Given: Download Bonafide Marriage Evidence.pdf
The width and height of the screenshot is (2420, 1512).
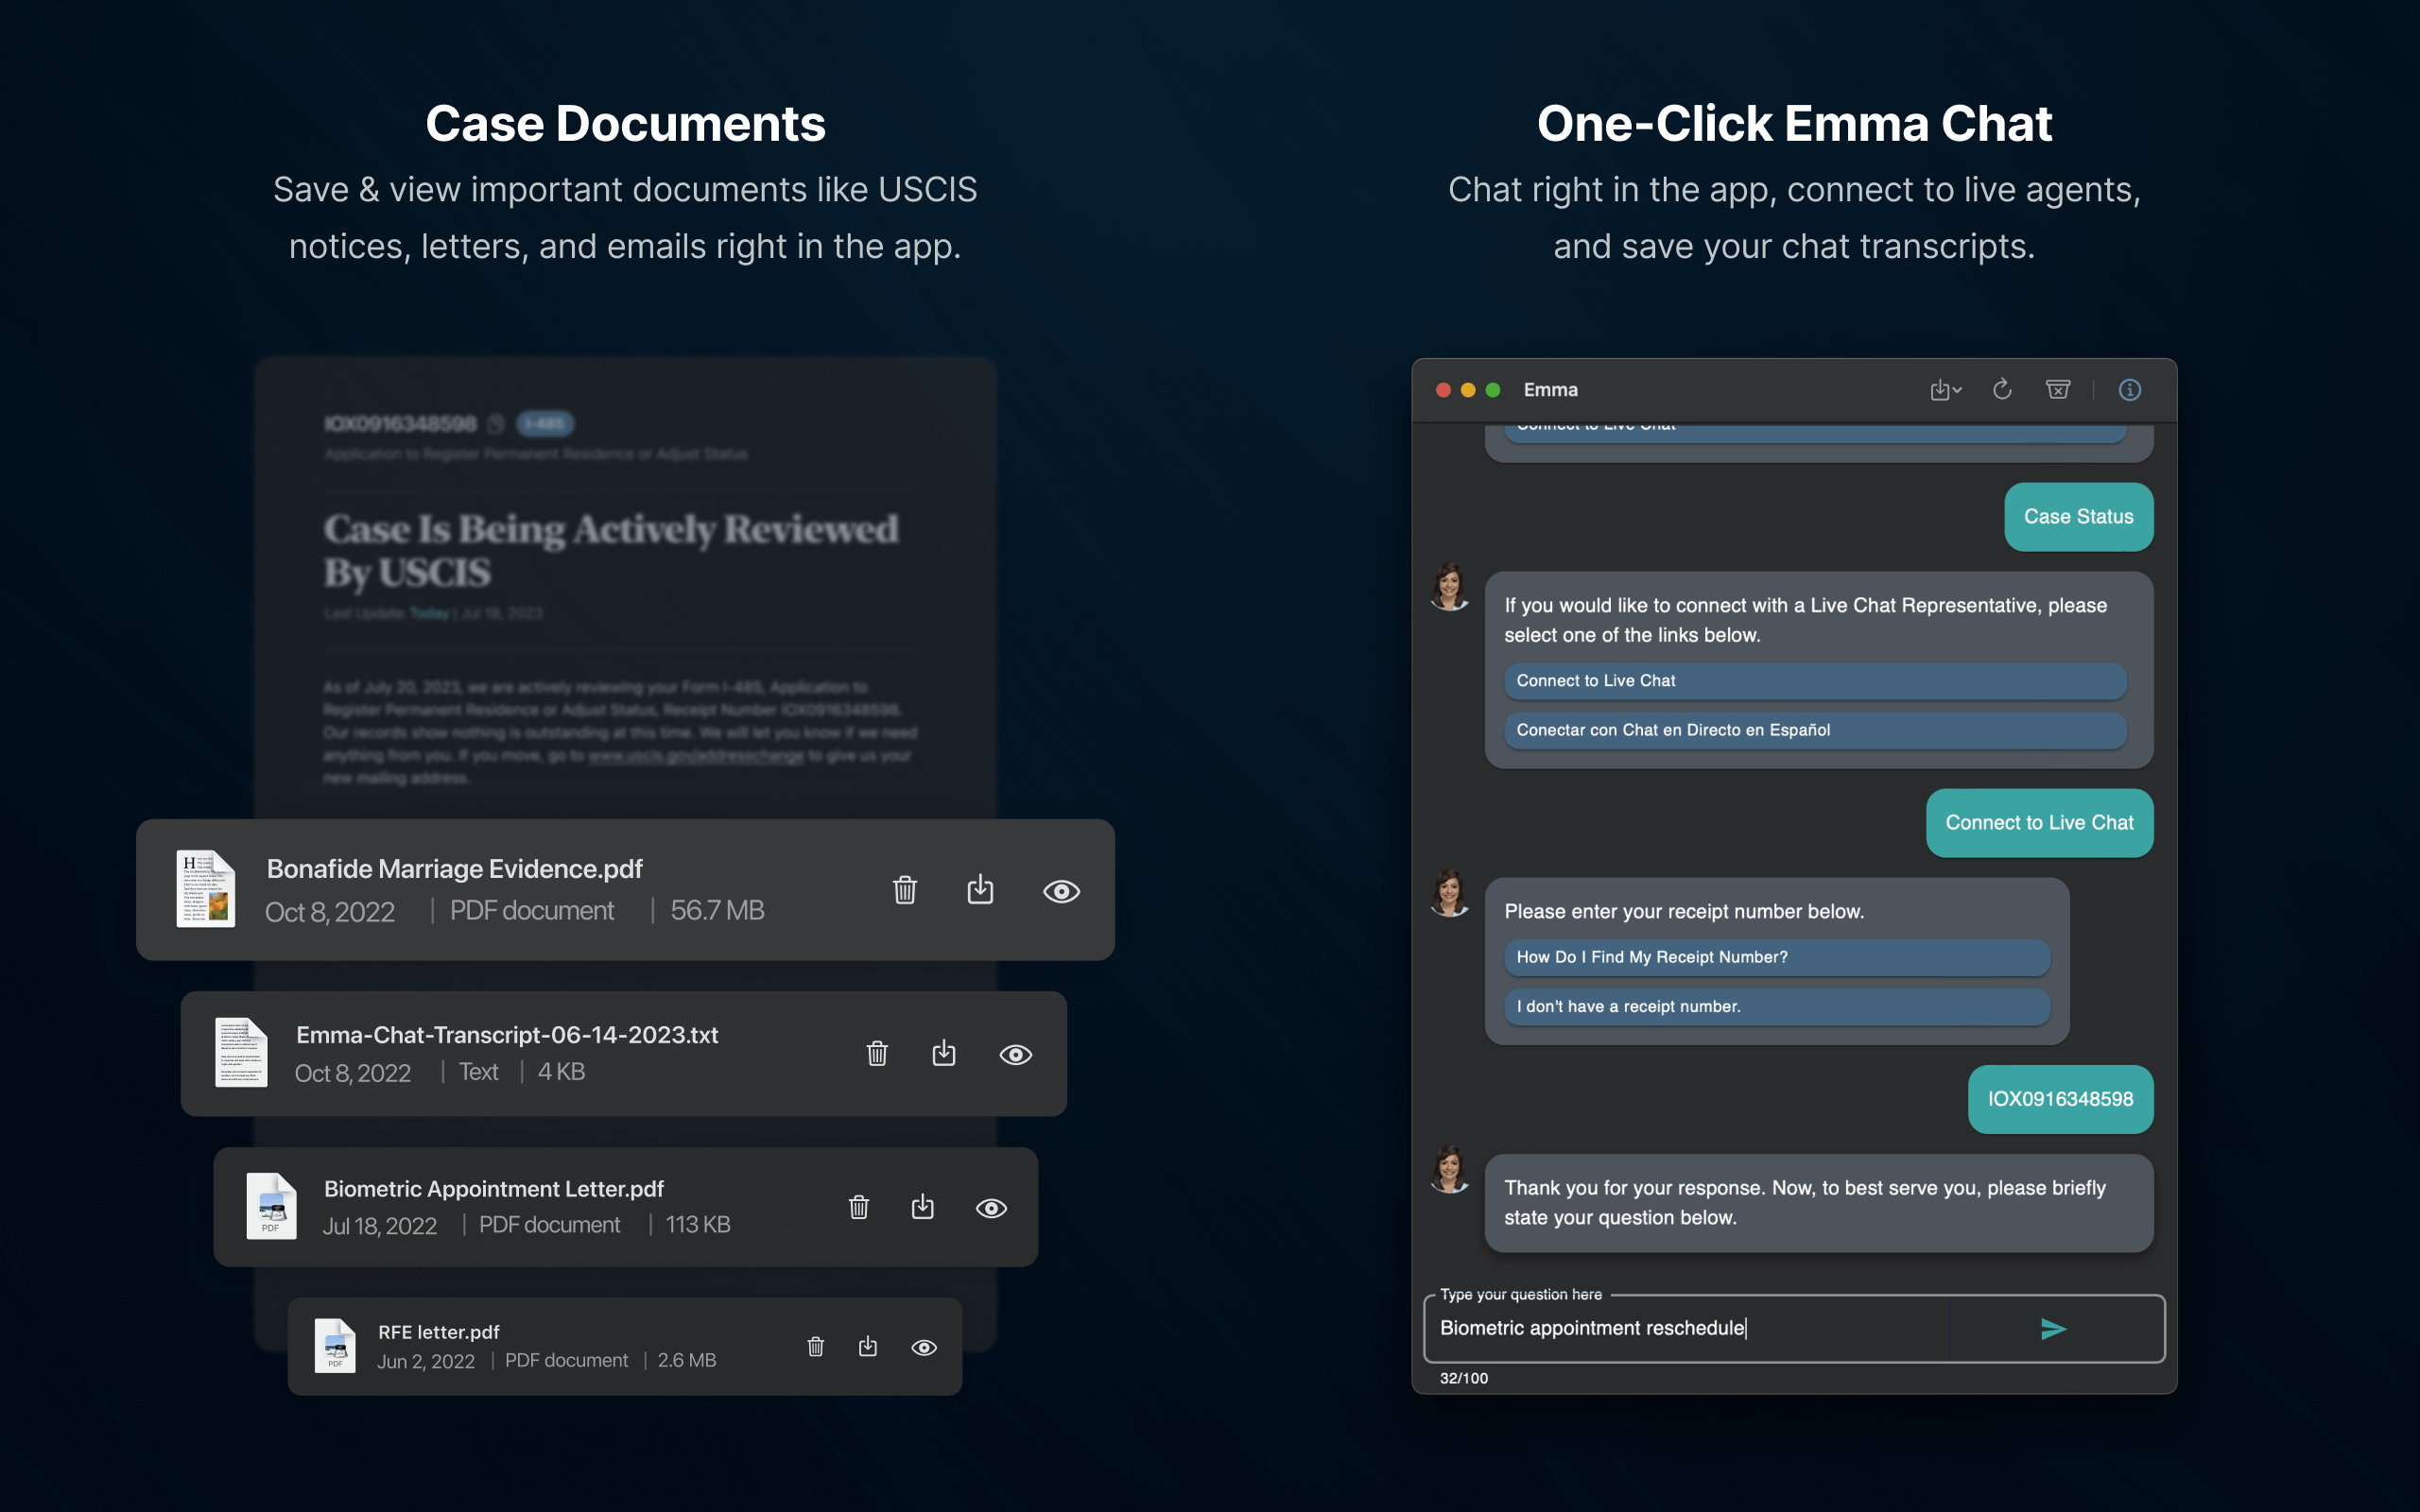Looking at the screenshot, I should click(980, 889).
